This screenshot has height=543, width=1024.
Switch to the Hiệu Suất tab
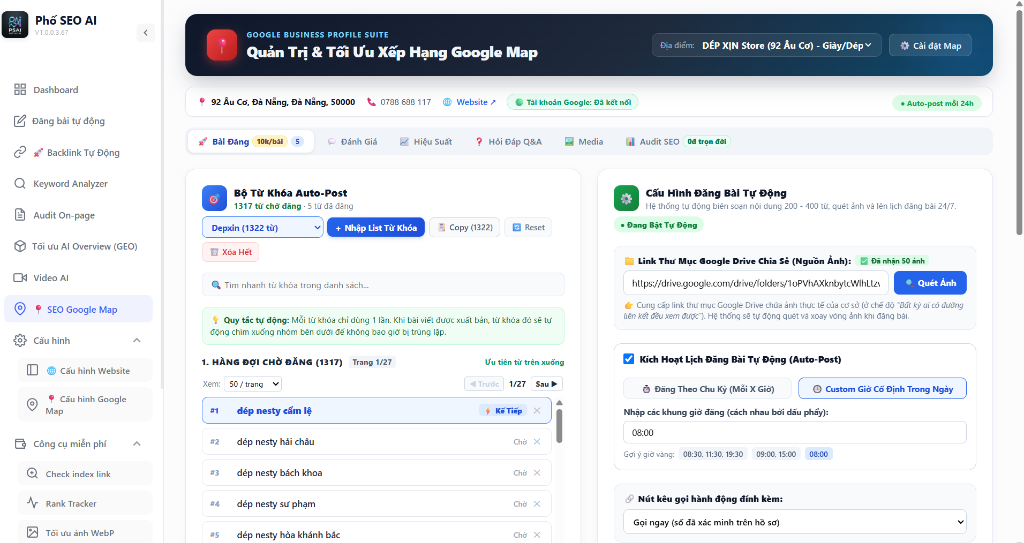pyautogui.click(x=426, y=141)
